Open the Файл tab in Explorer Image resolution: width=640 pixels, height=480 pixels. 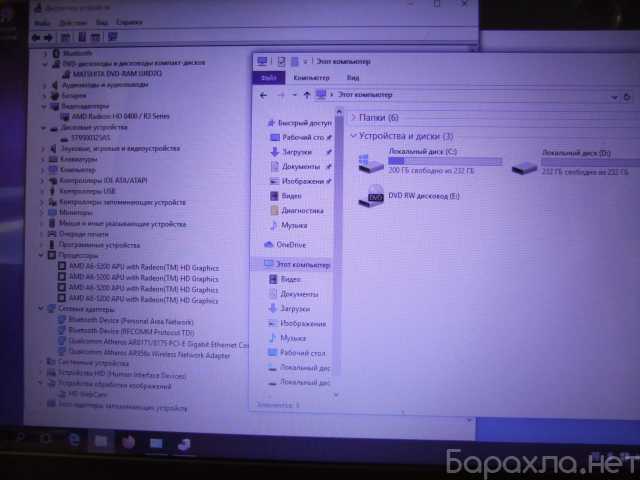[x=269, y=78]
